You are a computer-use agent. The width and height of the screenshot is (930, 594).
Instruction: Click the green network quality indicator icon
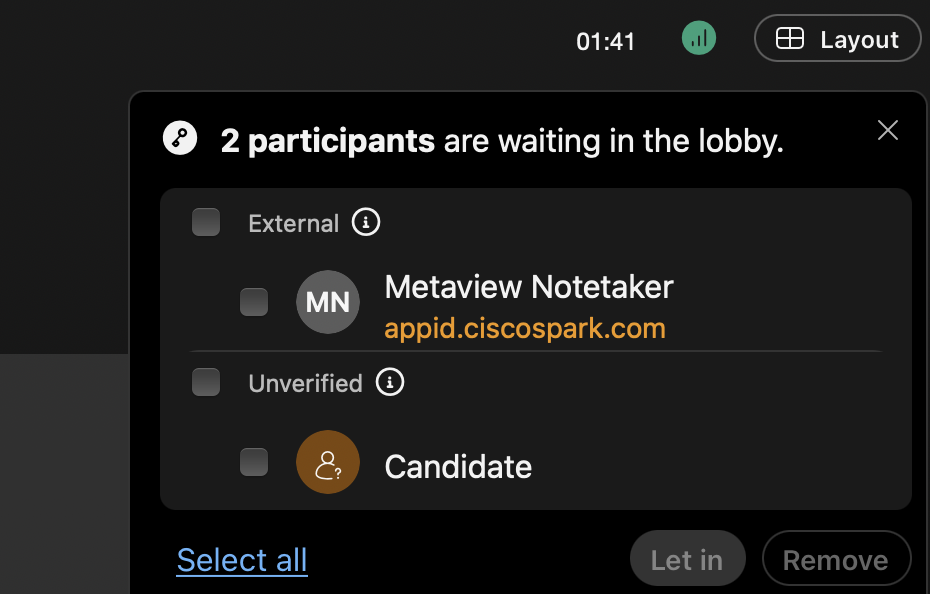[x=699, y=39]
